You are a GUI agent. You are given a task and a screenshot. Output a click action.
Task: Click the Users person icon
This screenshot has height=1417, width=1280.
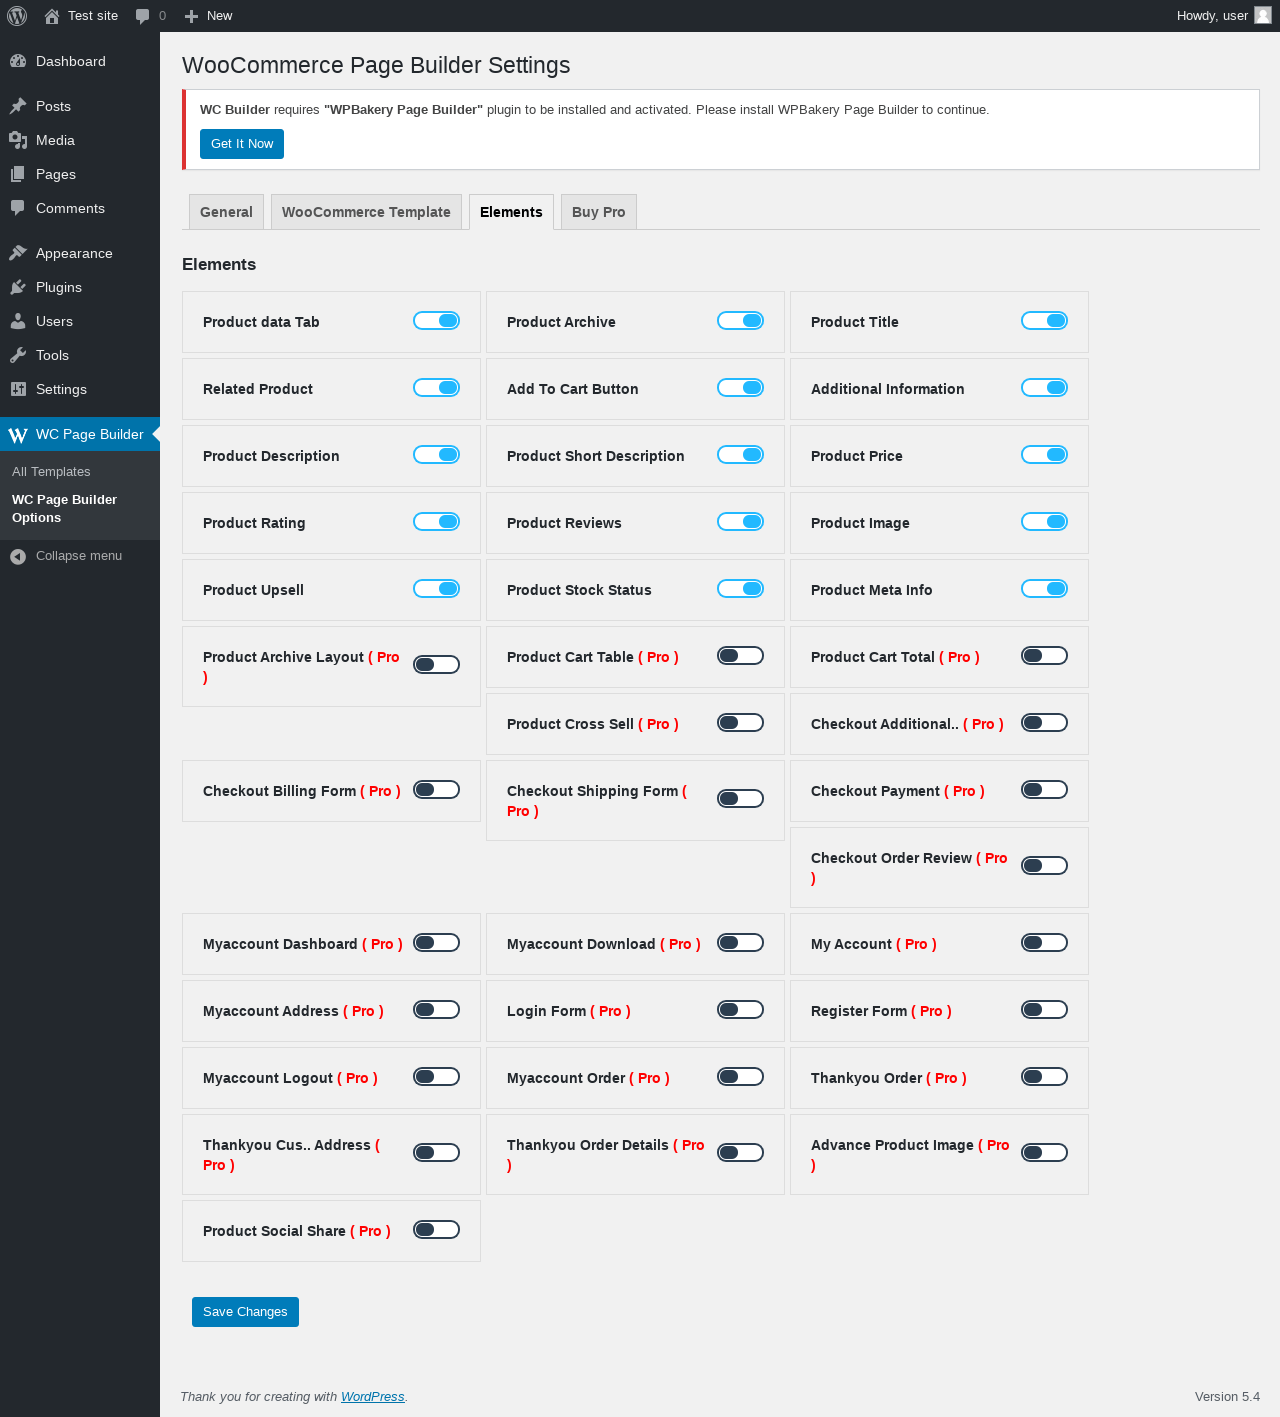(x=18, y=321)
